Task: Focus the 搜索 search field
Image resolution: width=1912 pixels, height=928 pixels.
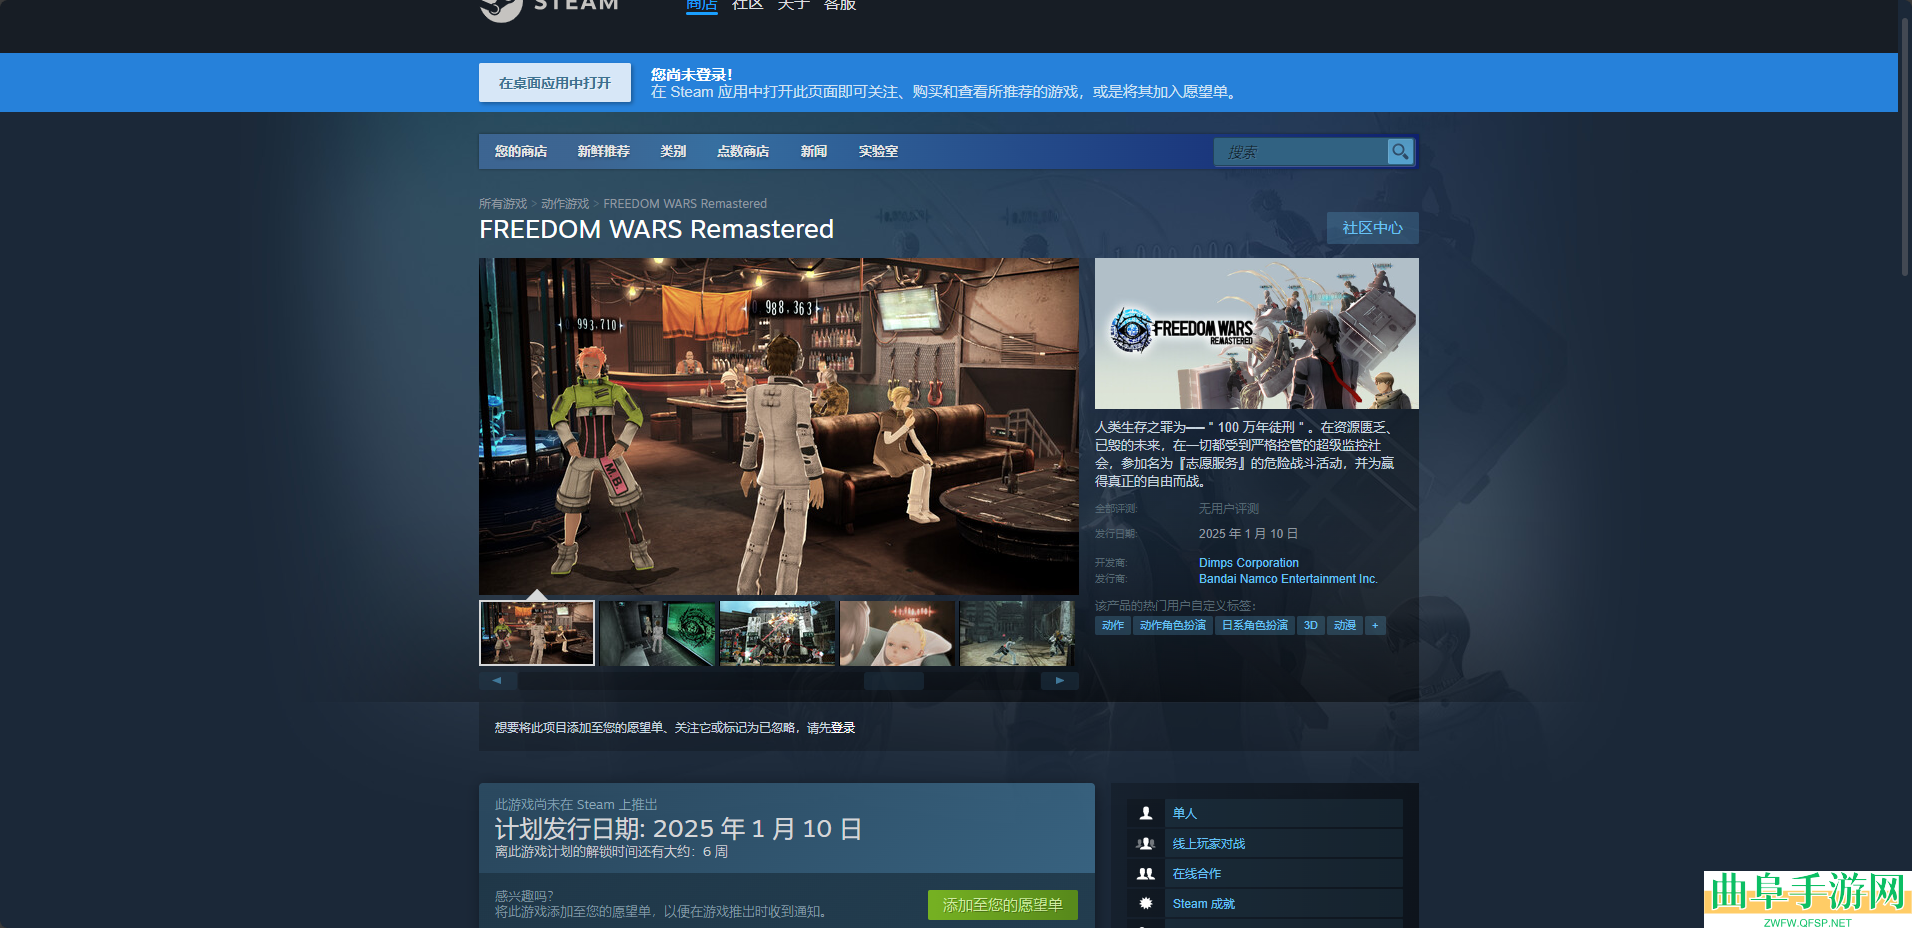Action: 1301,151
